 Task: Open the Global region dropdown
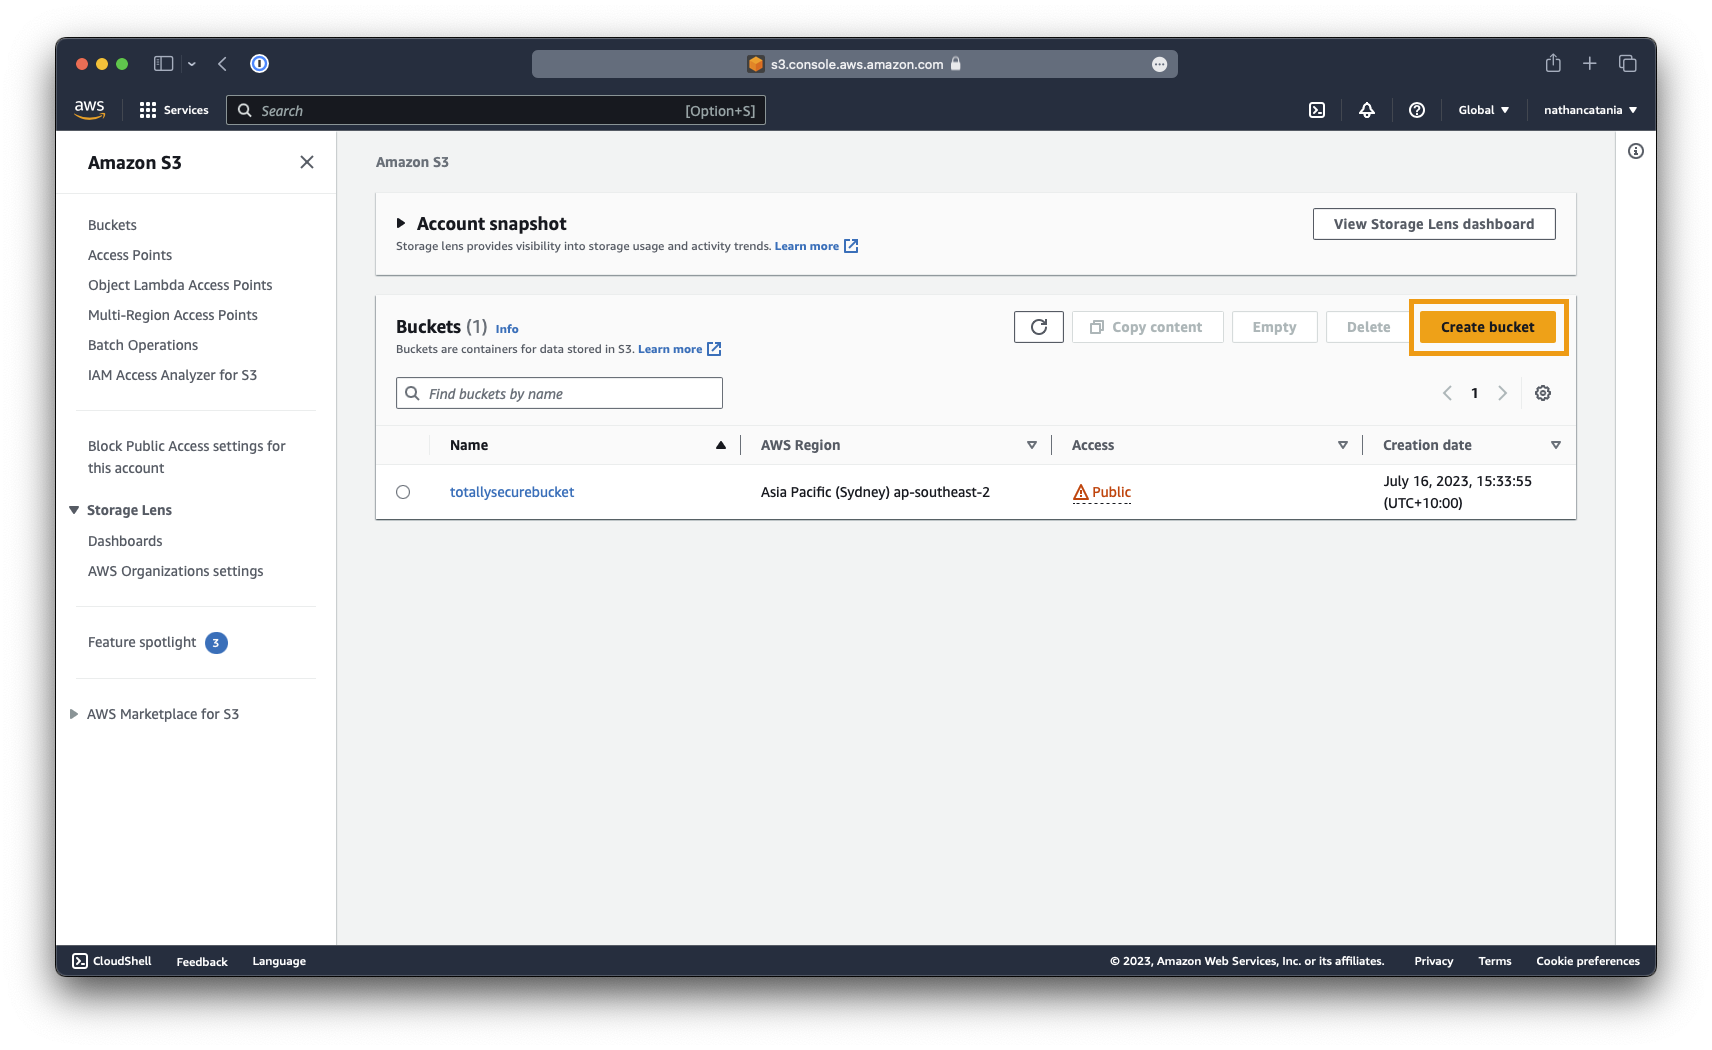click(x=1483, y=110)
